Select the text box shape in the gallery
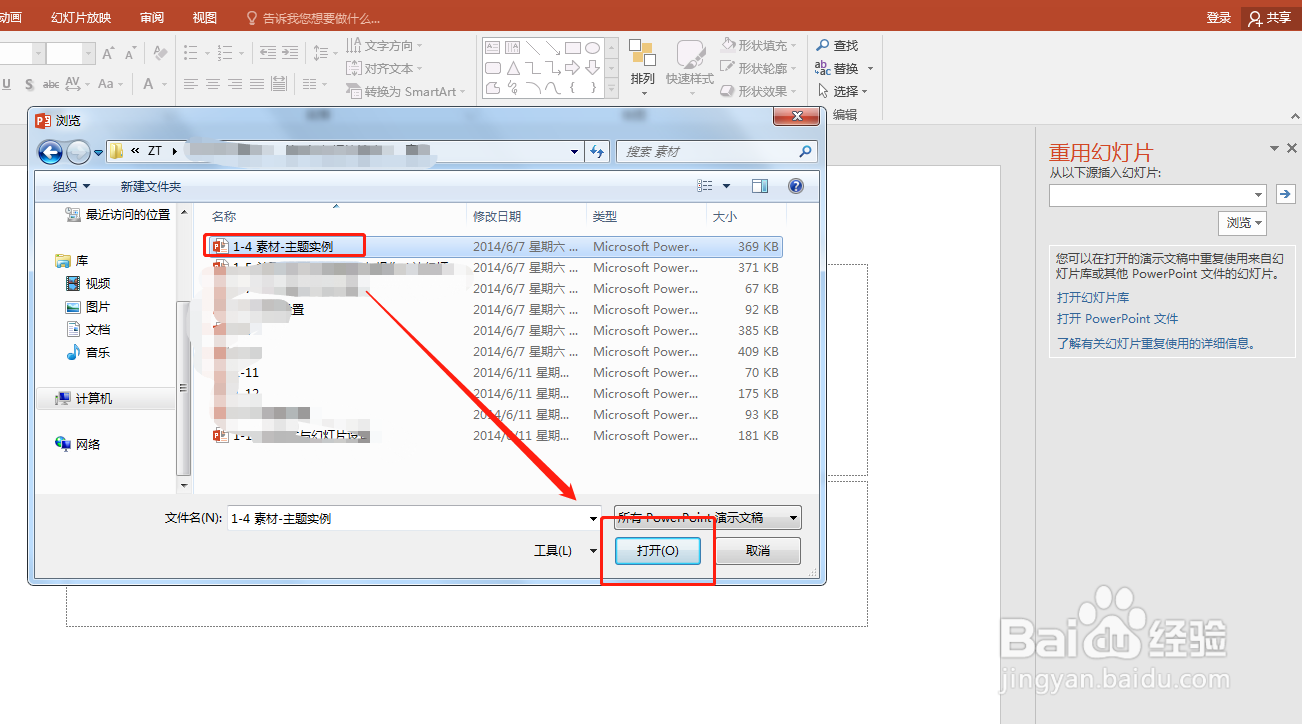This screenshot has width=1302, height=724. point(492,47)
